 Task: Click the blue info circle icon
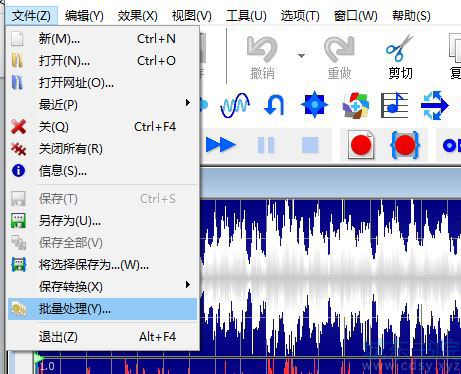click(18, 171)
